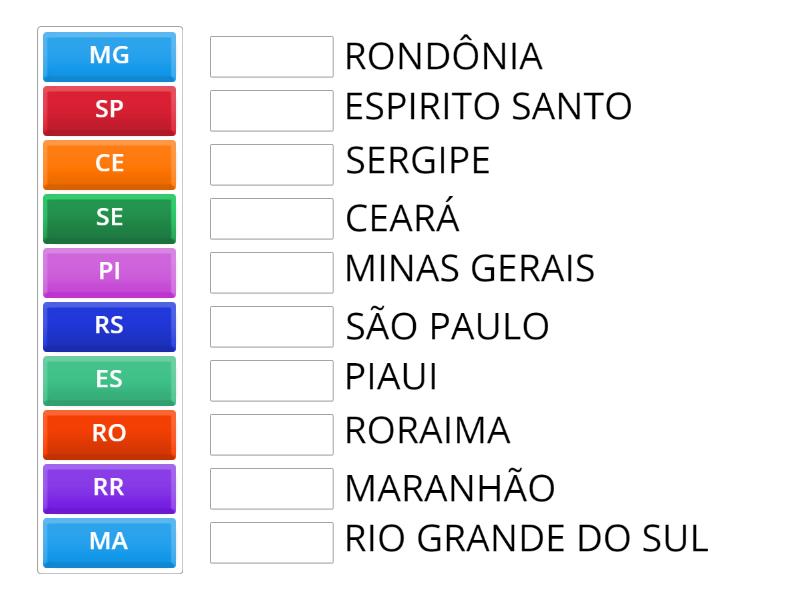Click the answer box next to SÃO PAULO

[x=272, y=326]
